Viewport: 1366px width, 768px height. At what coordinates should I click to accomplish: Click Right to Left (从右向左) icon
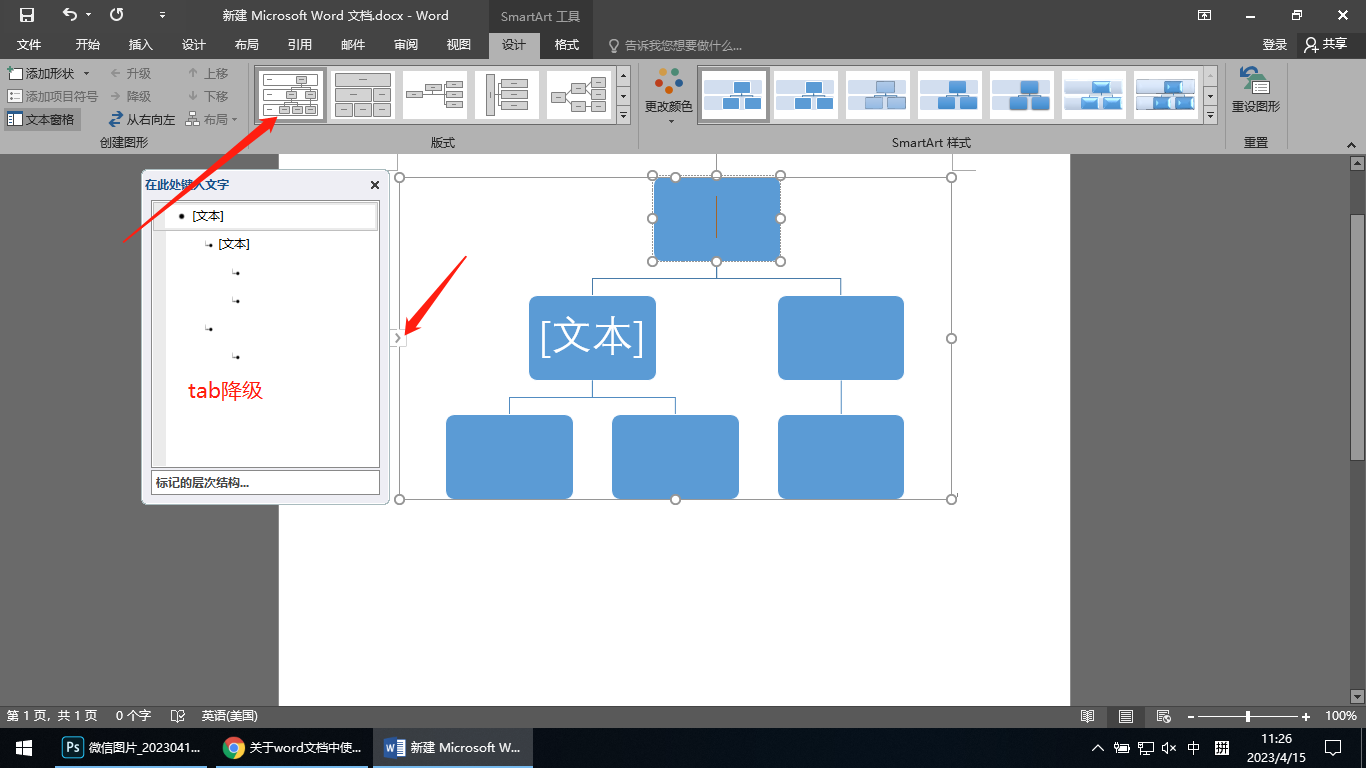(116, 119)
